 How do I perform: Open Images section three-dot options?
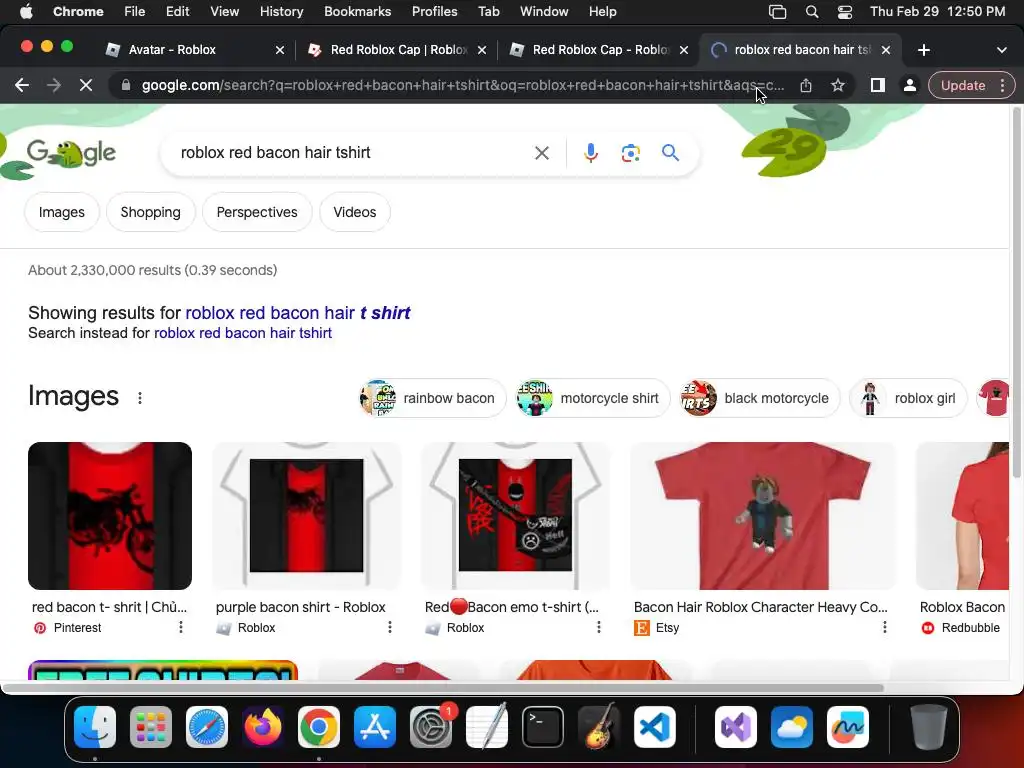140,398
